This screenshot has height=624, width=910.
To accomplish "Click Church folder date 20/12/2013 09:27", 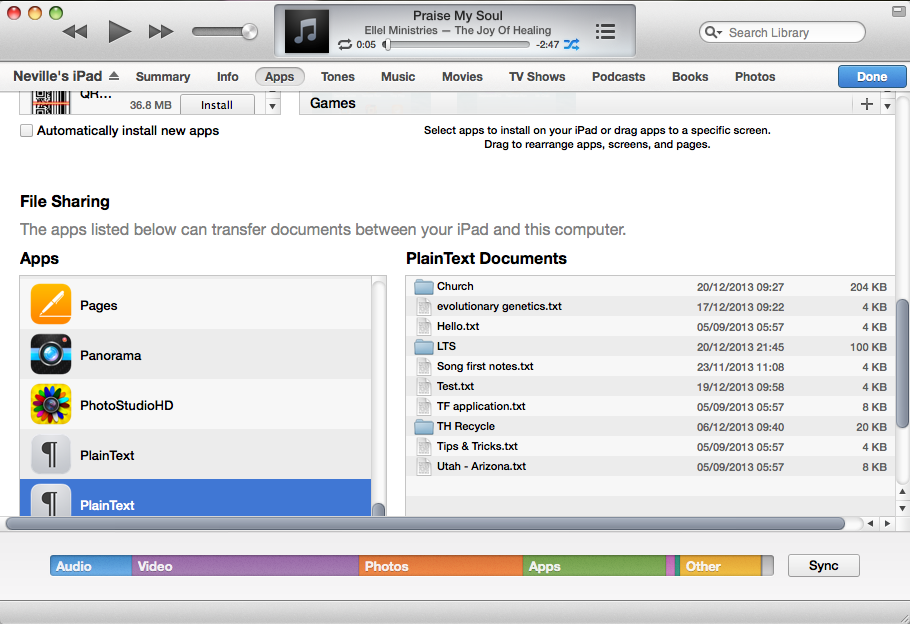I will tap(740, 287).
